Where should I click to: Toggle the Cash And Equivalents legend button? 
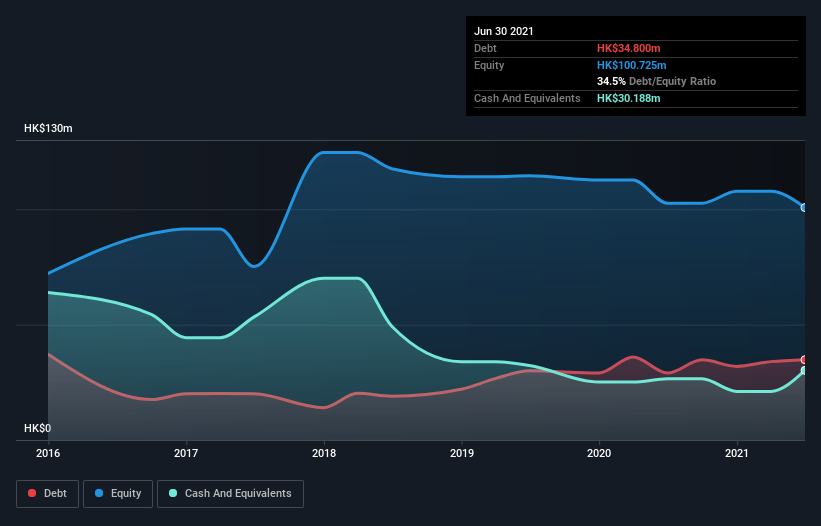(230, 494)
